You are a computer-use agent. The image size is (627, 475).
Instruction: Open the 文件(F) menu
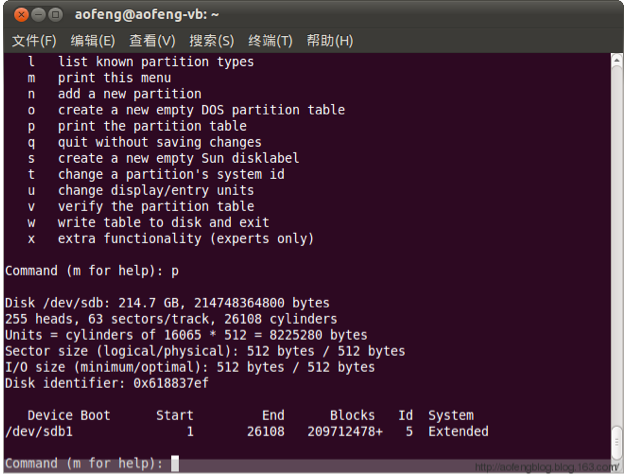tap(34, 40)
